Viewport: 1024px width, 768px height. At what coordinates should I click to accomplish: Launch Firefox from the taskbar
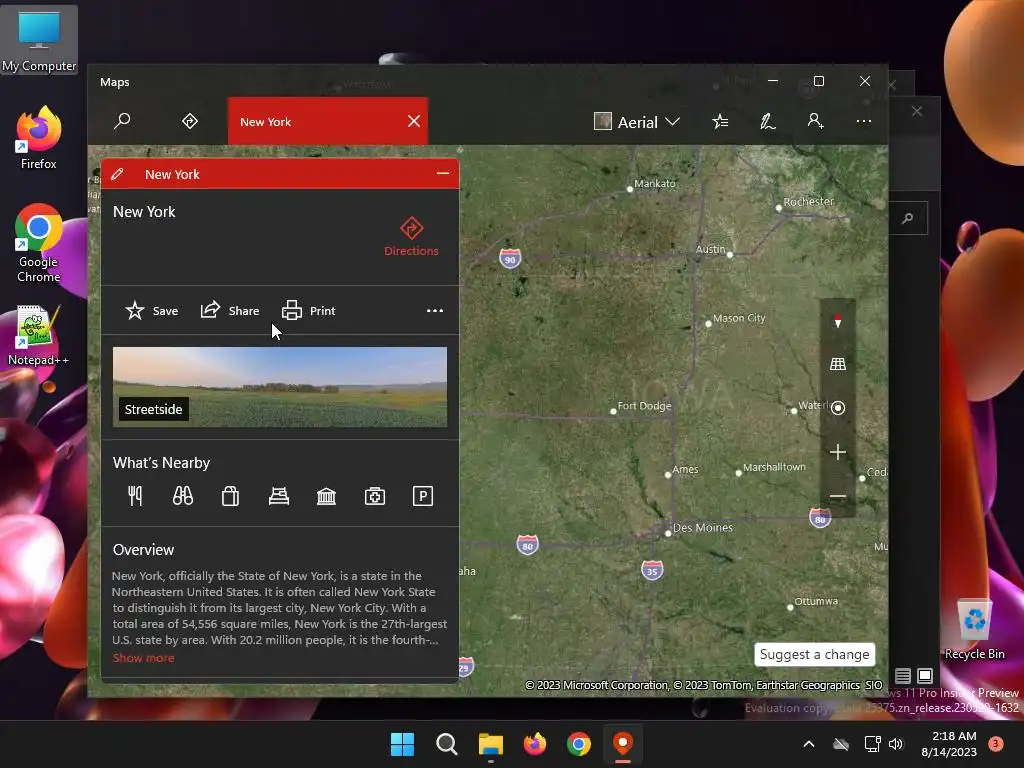point(535,744)
